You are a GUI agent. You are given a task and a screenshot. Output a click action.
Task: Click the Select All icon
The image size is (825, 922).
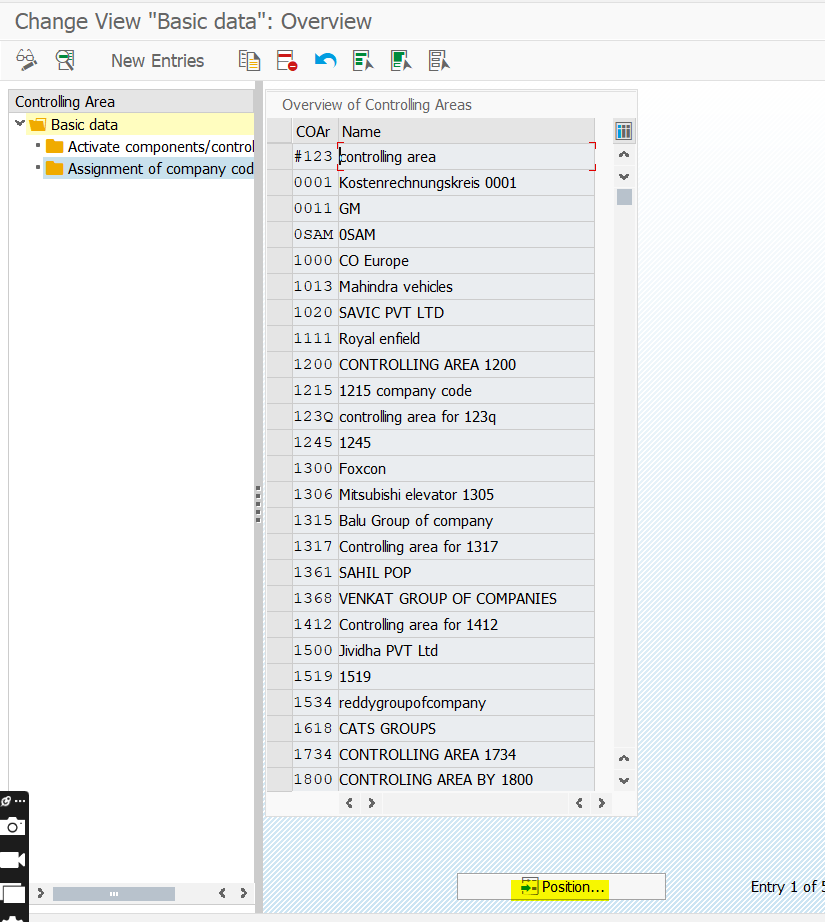click(363, 60)
